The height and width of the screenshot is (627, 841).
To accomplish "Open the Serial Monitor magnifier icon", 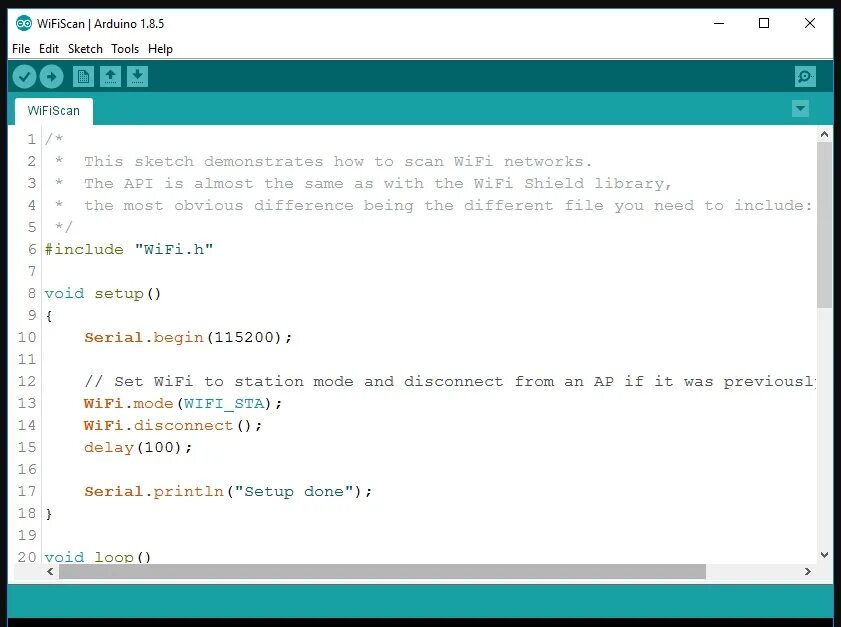I will pos(805,77).
